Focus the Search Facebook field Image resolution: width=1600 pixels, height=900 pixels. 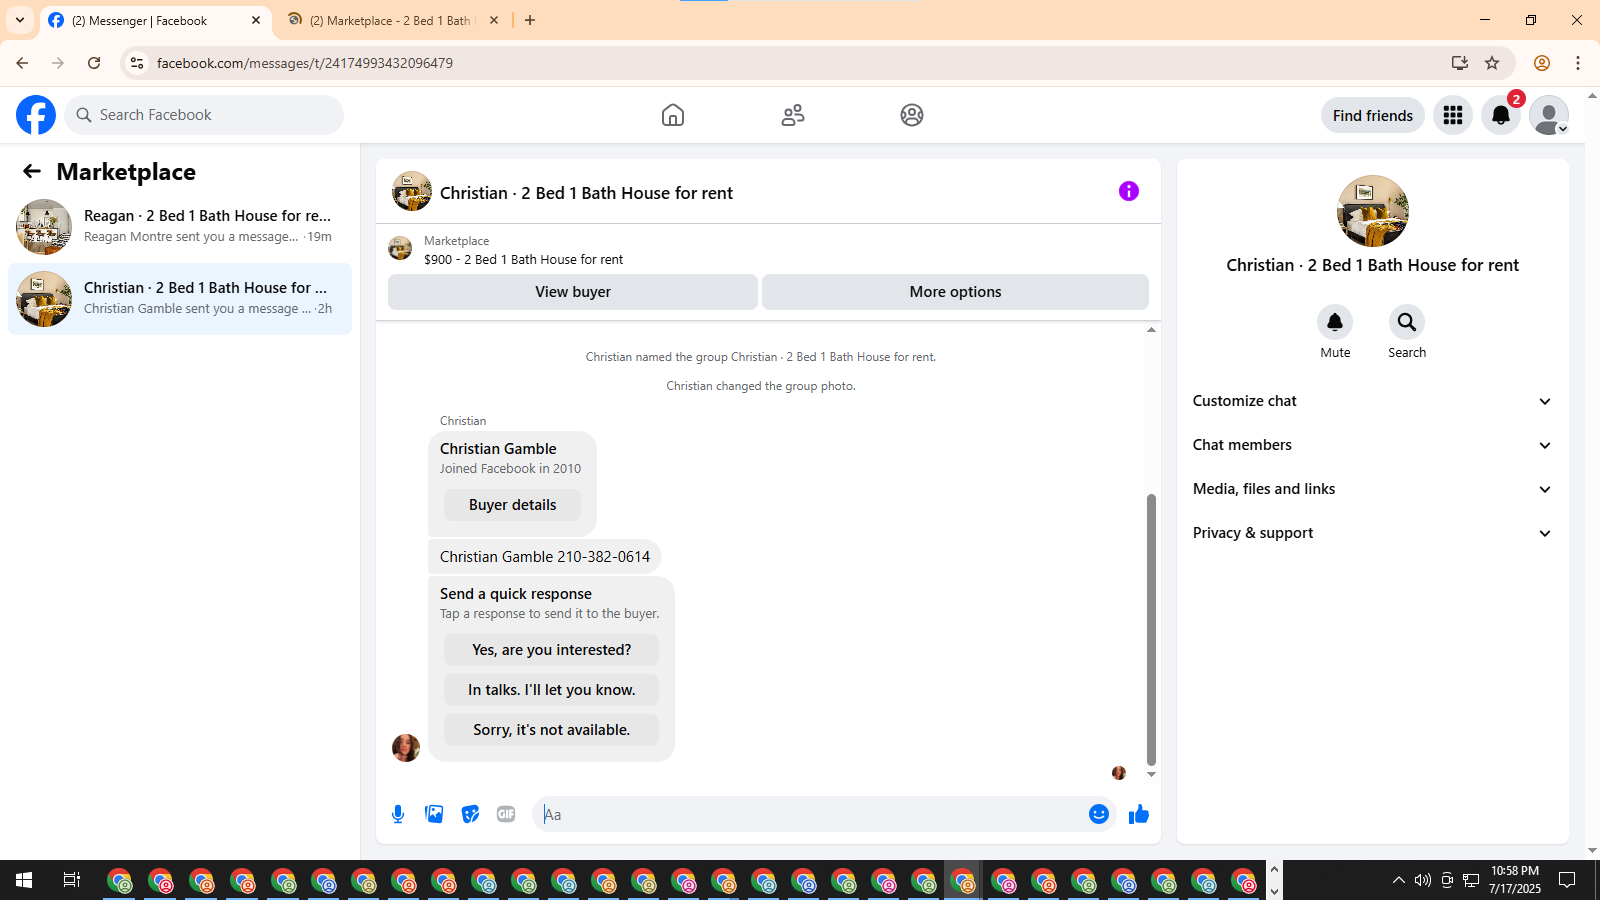click(204, 115)
